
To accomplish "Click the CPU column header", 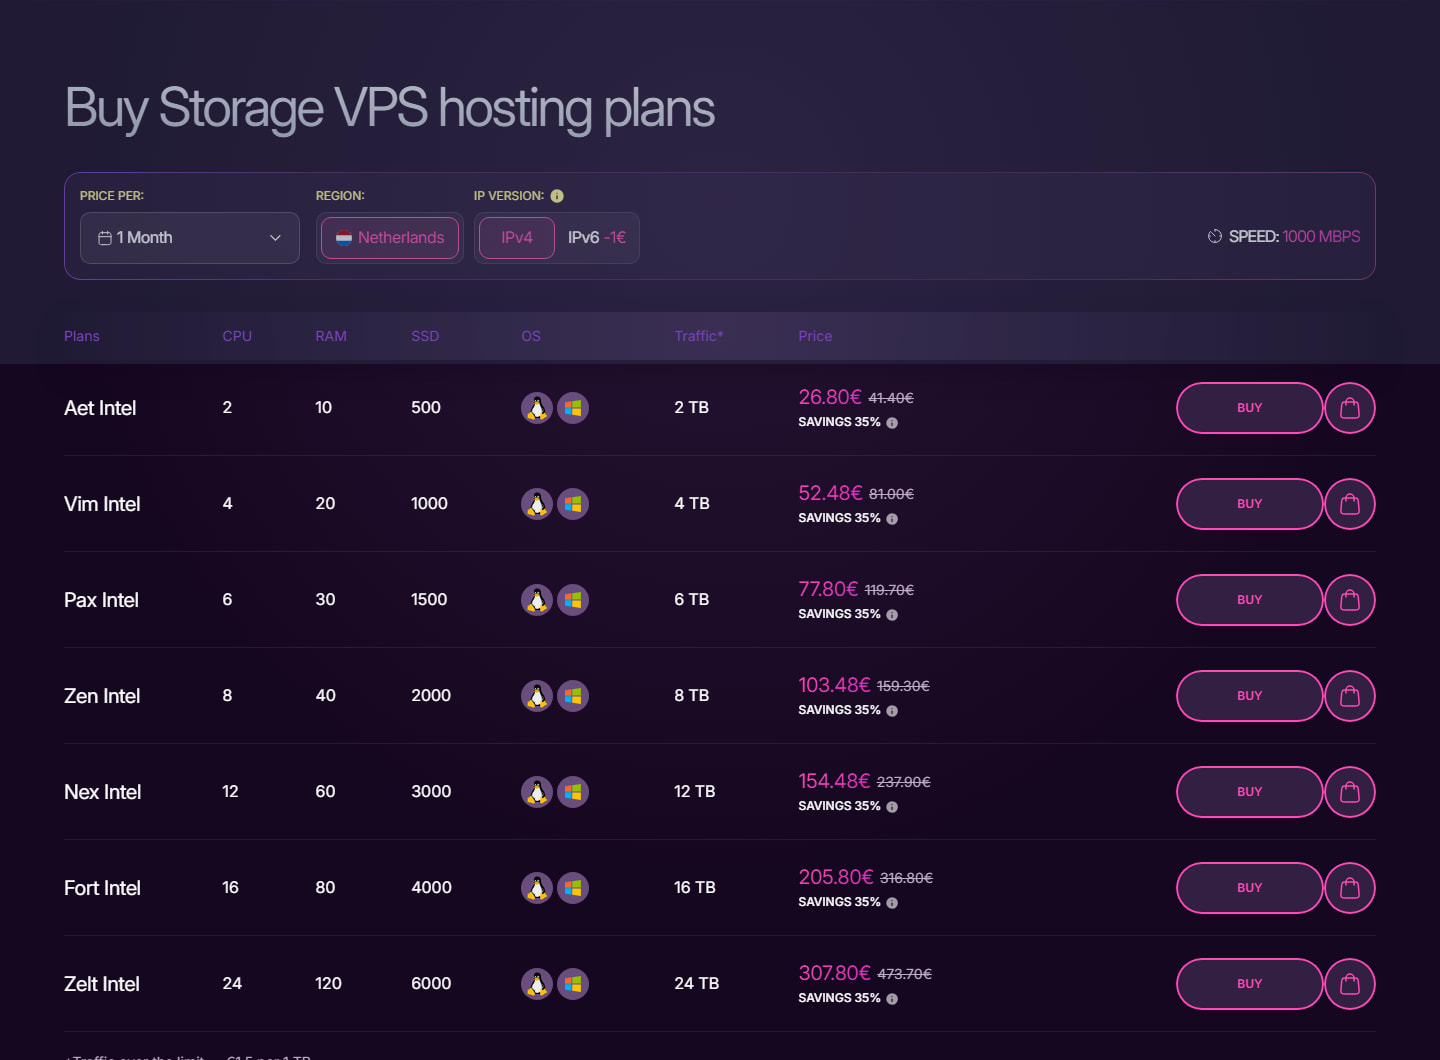I will (237, 336).
